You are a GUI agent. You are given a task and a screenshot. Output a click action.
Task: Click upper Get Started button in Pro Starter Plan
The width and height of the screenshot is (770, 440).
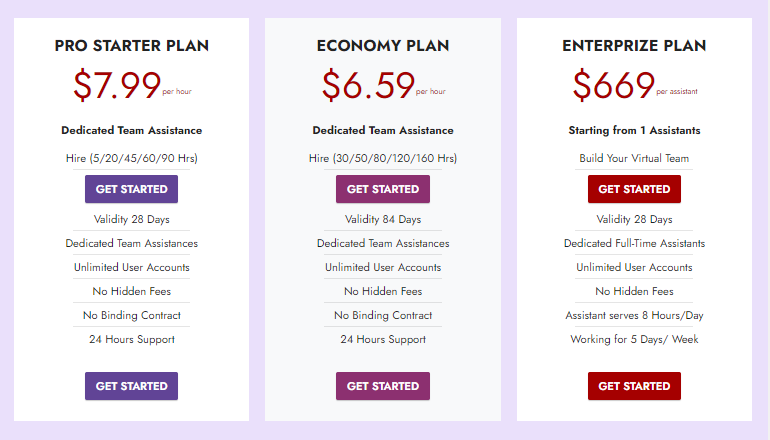[x=131, y=189]
